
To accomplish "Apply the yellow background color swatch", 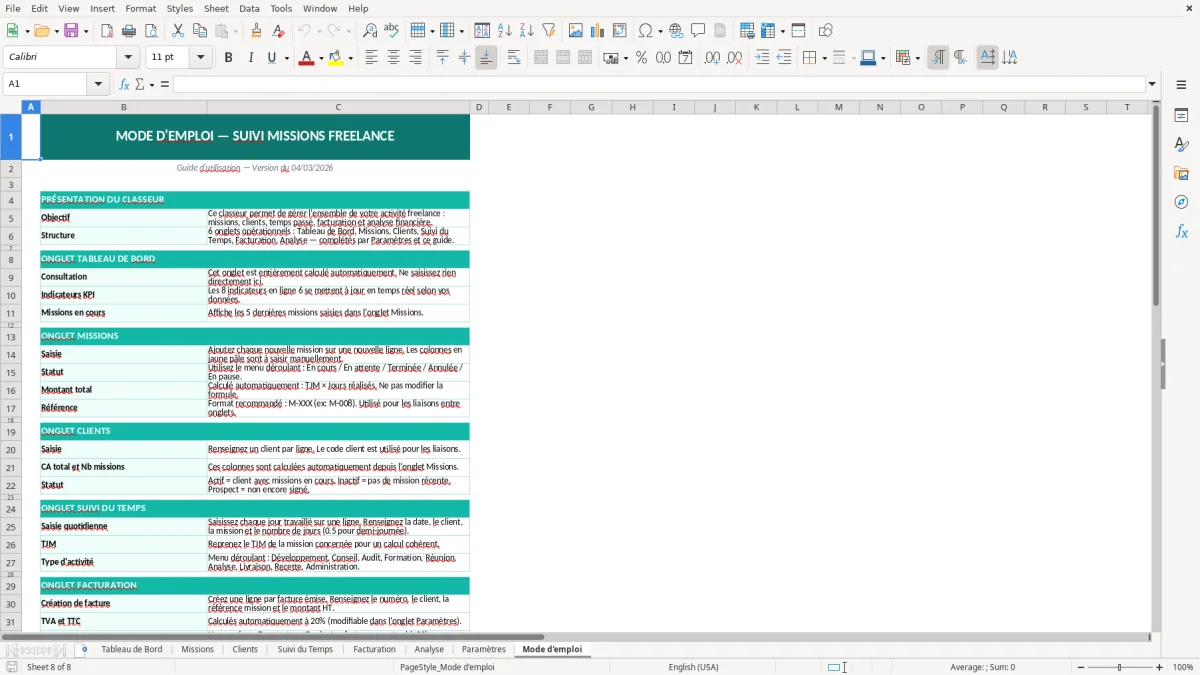I will [336, 58].
